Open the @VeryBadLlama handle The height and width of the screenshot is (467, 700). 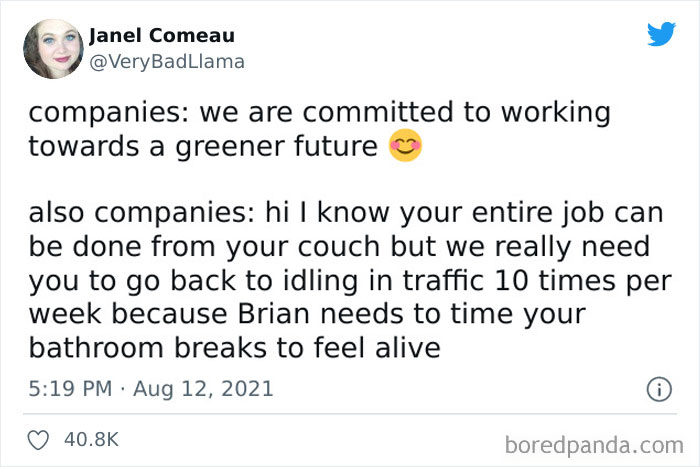point(167,62)
